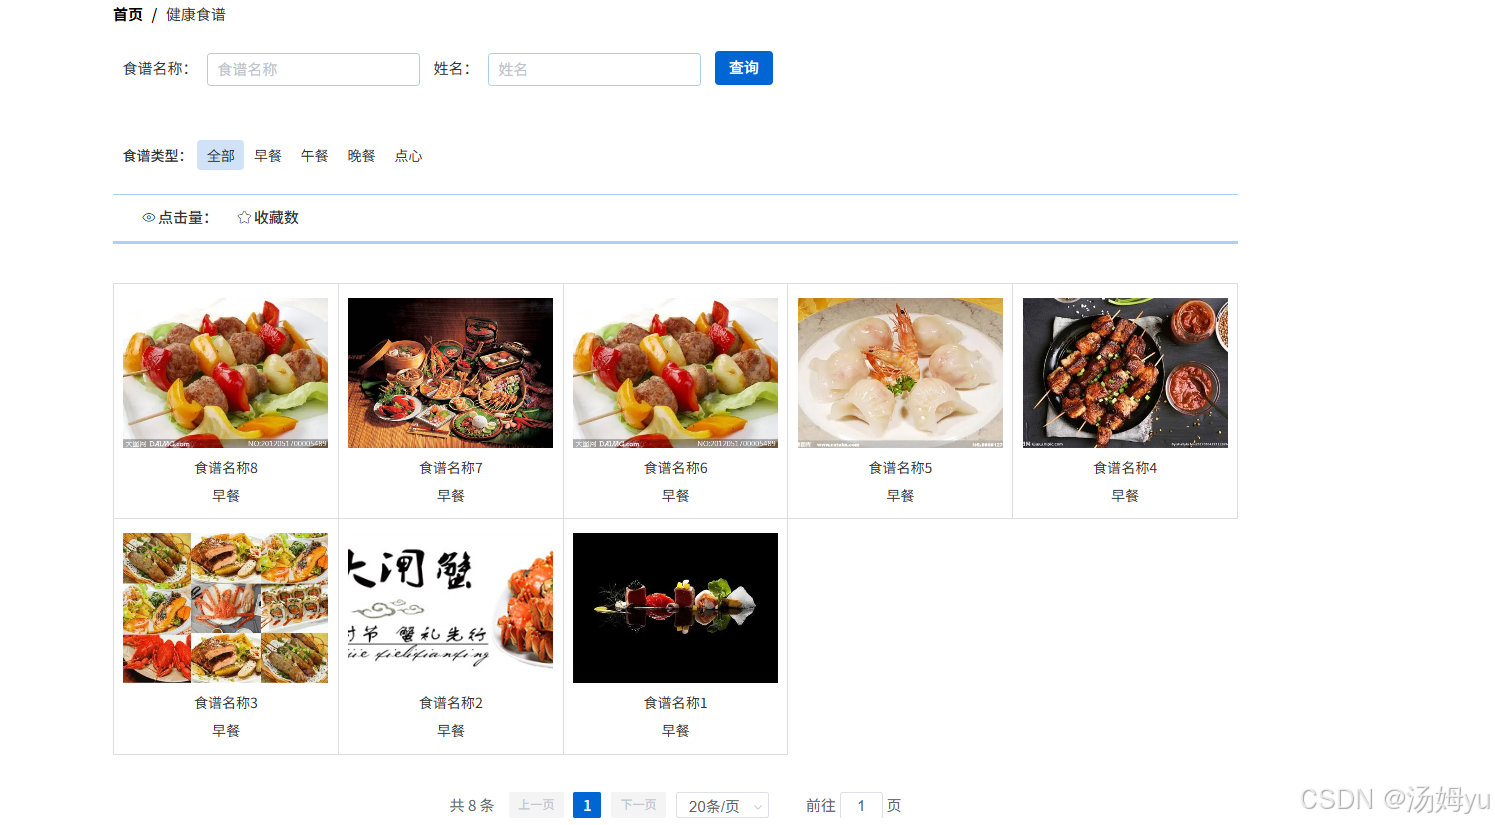Click the 食谱名称8 title text
This screenshot has height=825, width=1495.
pyautogui.click(x=226, y=468)
